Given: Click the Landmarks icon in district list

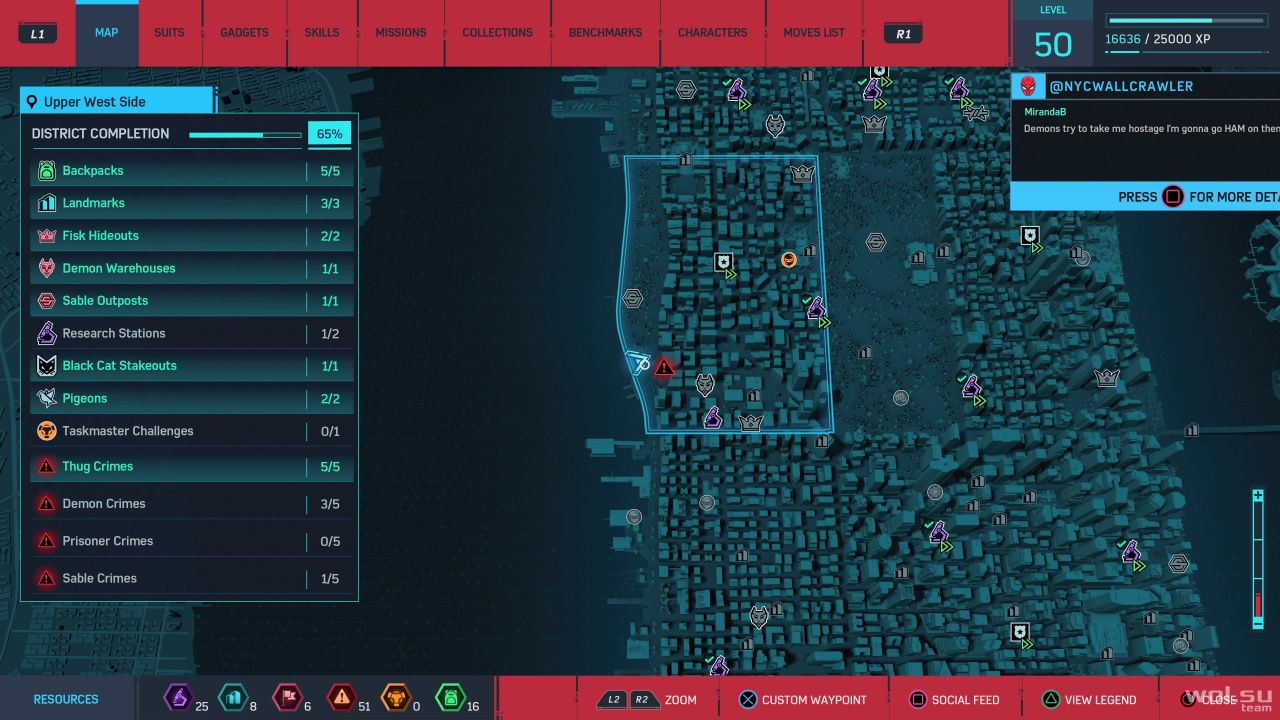Looking at the screenshot, I should pos(46,203).
